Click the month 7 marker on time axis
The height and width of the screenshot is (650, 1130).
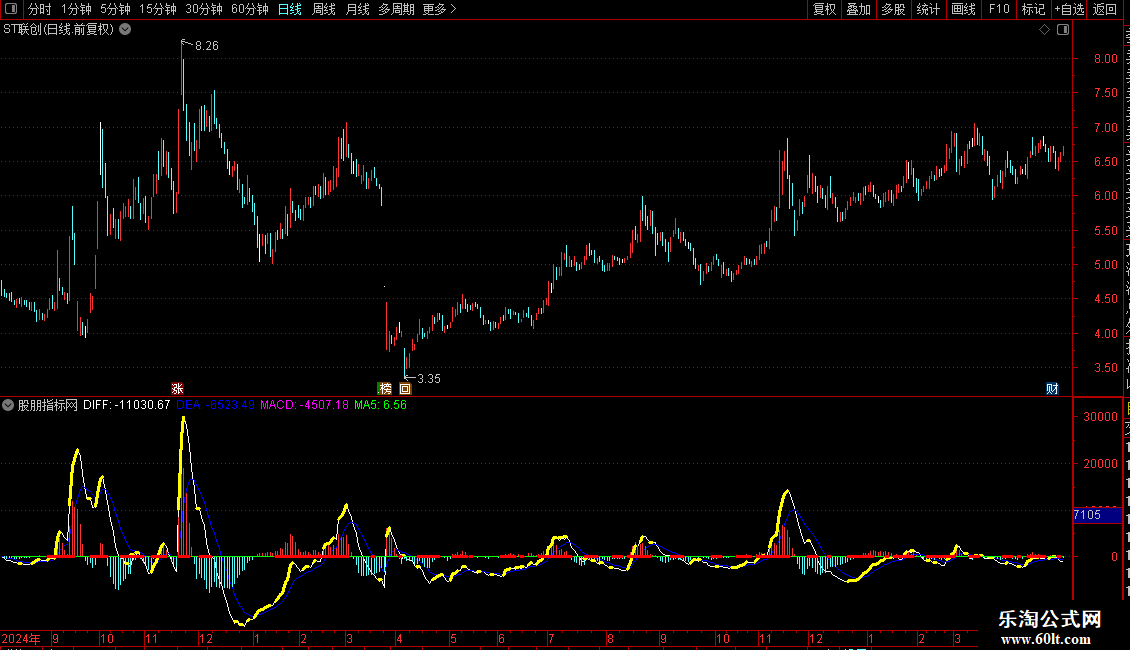[x=551, y=639]
